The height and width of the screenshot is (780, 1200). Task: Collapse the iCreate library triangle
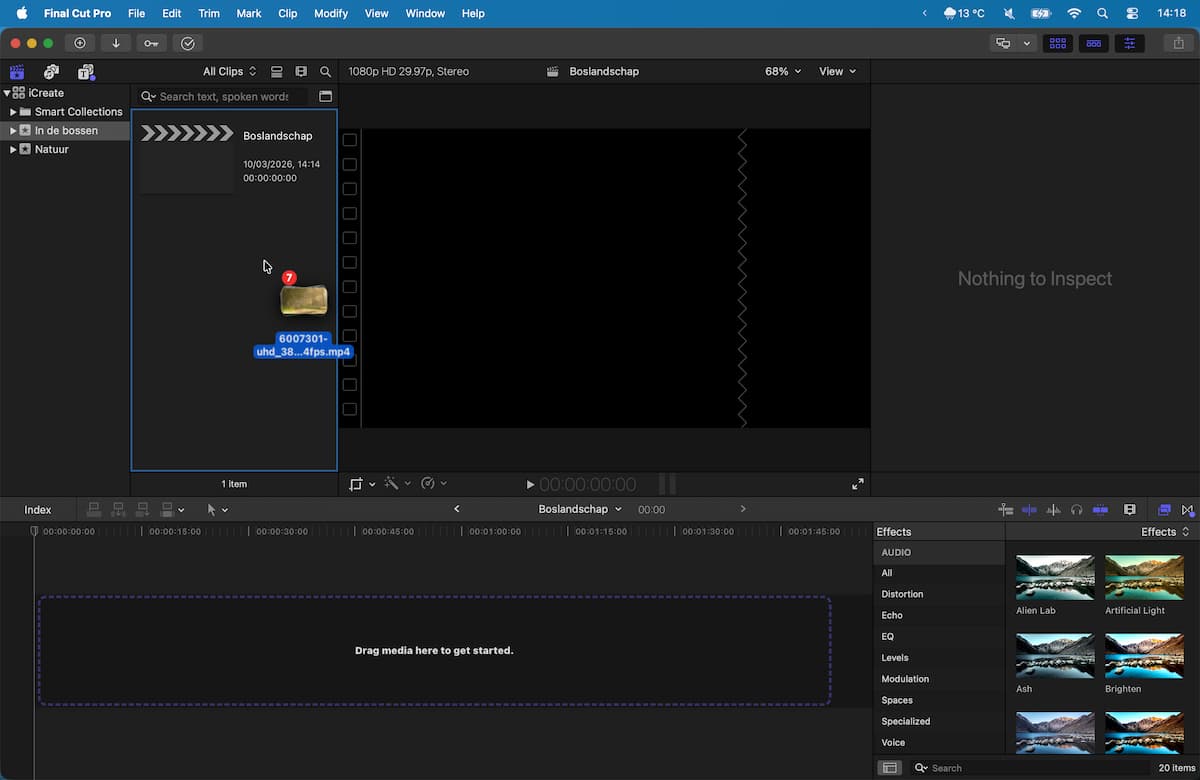(7, 93)
